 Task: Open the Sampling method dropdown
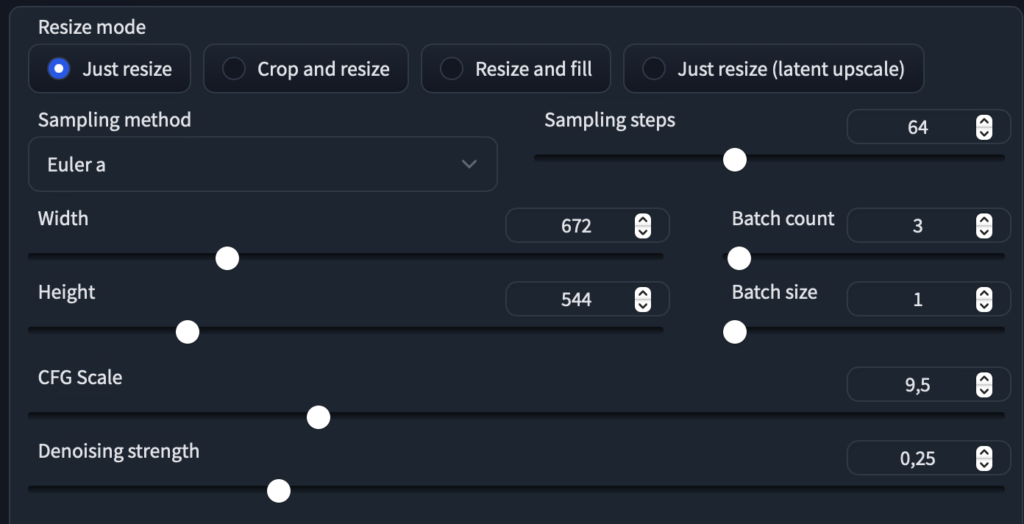pyautogui.click(x=263, y=164)
